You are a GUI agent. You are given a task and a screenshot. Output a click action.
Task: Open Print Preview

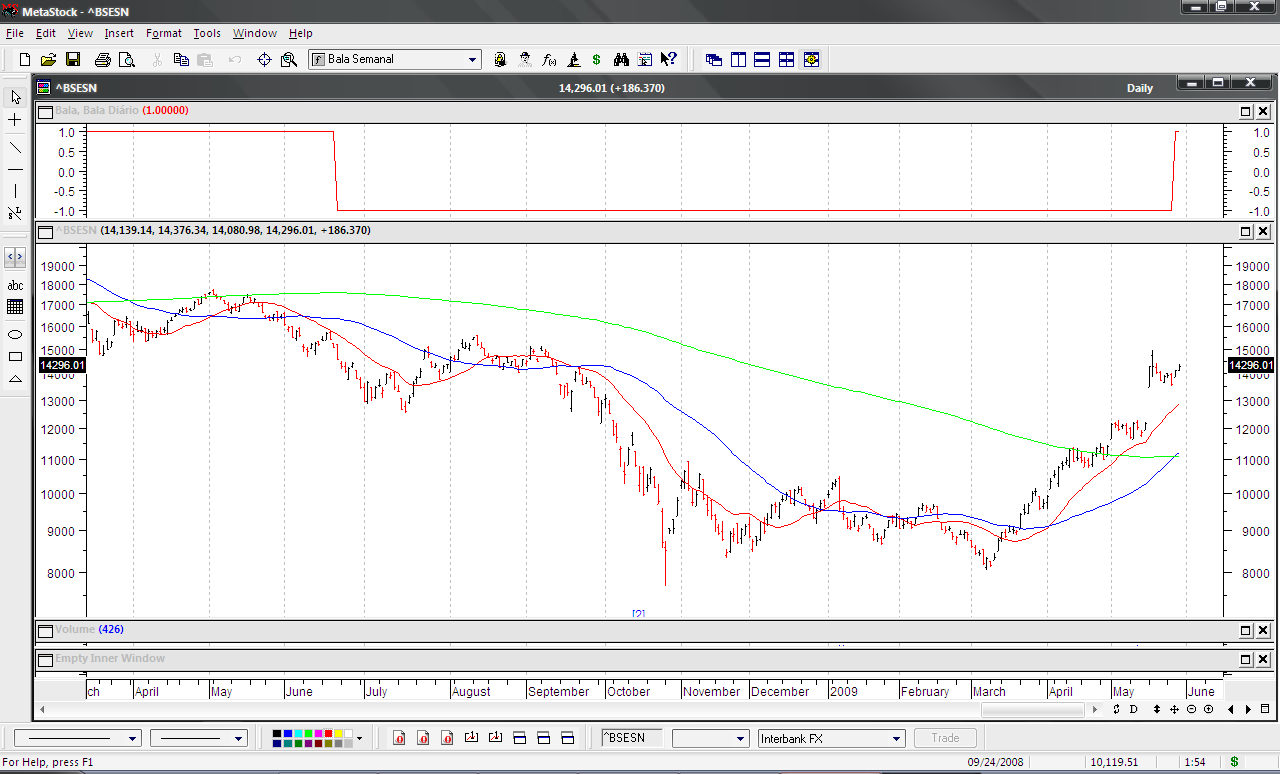click(127, 60)
